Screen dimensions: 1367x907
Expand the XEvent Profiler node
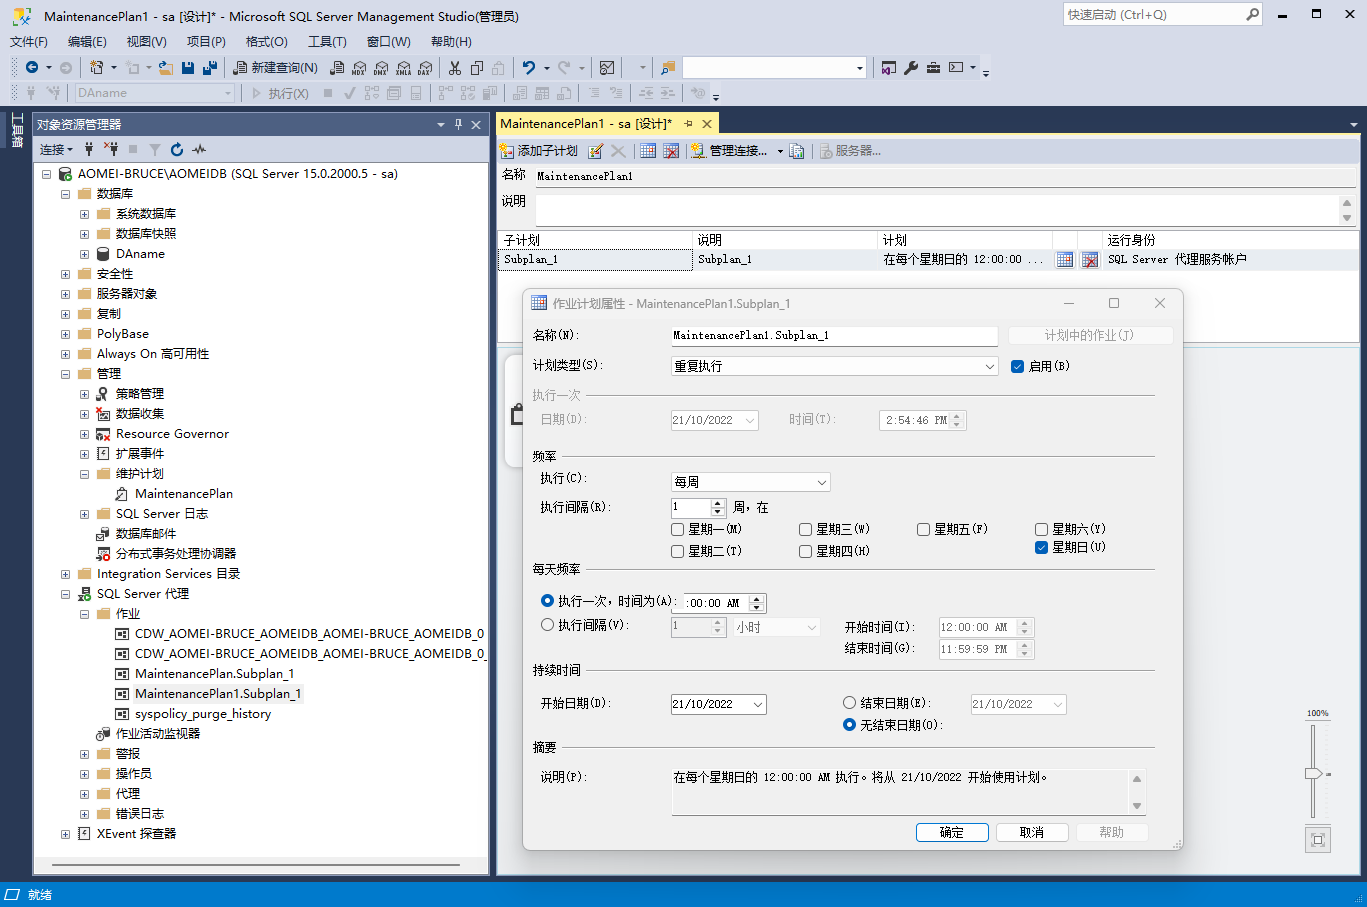65,834
